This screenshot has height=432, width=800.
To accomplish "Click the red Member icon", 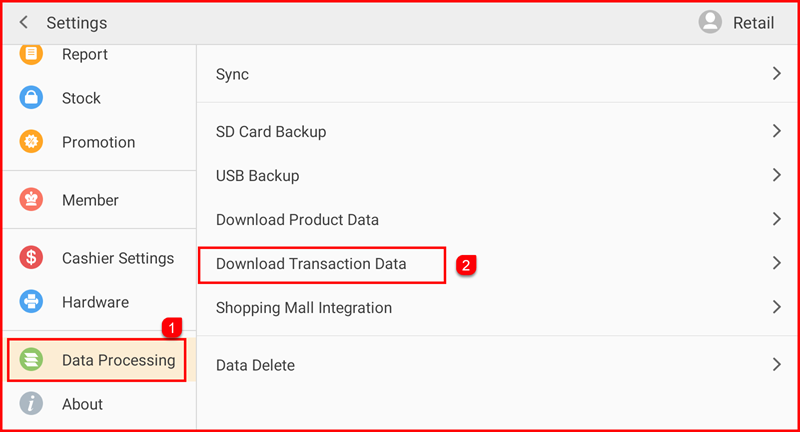I will tap(32, 200).
